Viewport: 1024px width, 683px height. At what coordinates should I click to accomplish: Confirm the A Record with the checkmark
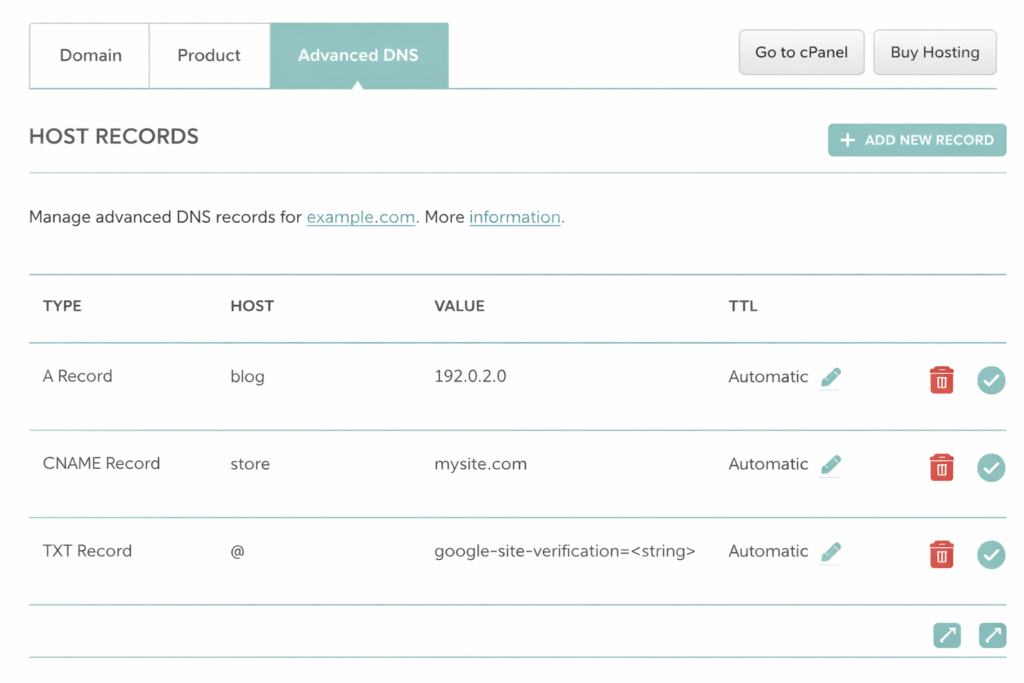tap(990, 380)
